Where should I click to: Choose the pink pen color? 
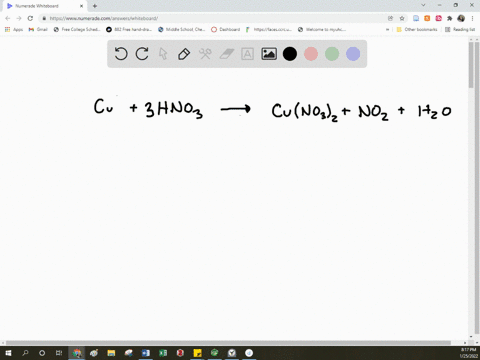pyautogui.click(x=311, y=54)
